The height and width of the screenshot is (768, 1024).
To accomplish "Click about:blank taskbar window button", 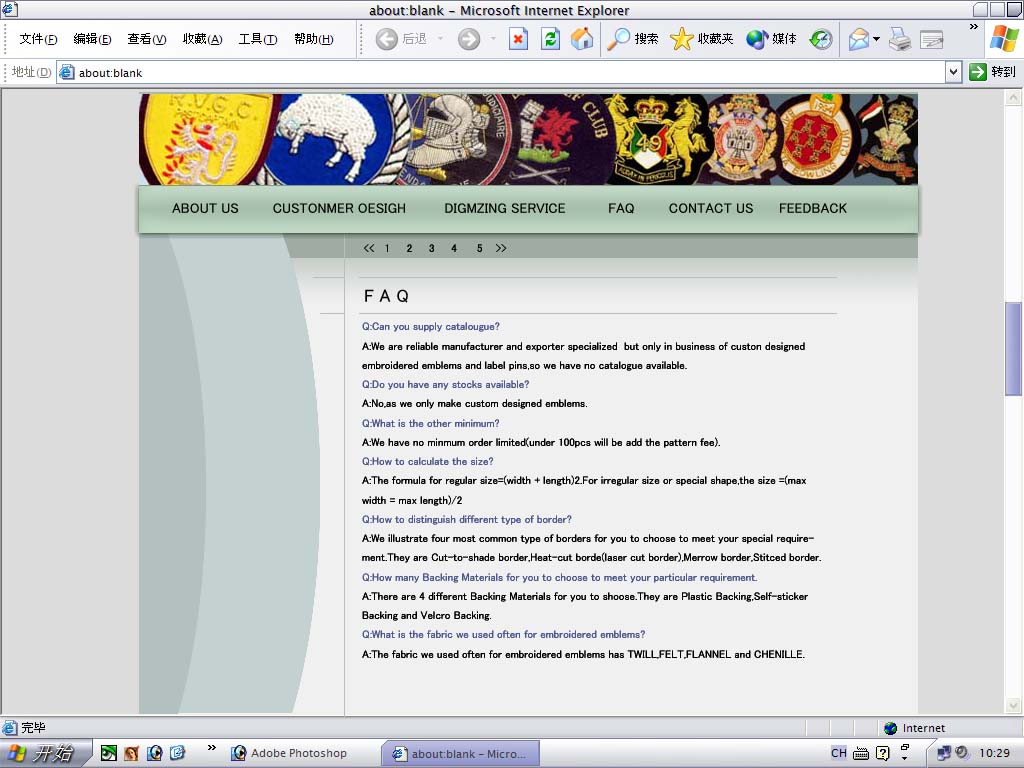I will click(460, 754).
